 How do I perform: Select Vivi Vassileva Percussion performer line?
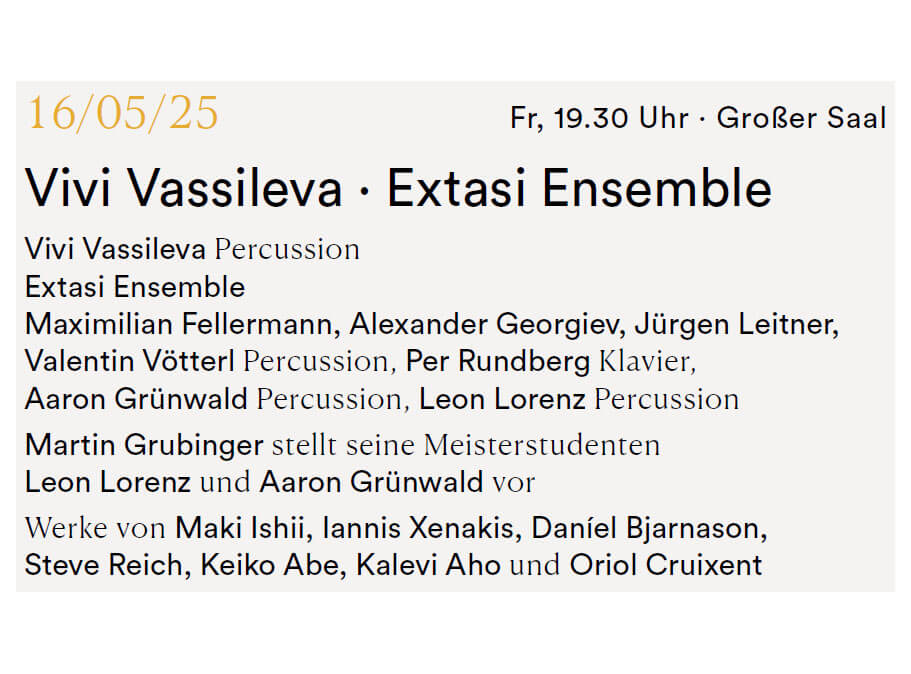(192, 249)
